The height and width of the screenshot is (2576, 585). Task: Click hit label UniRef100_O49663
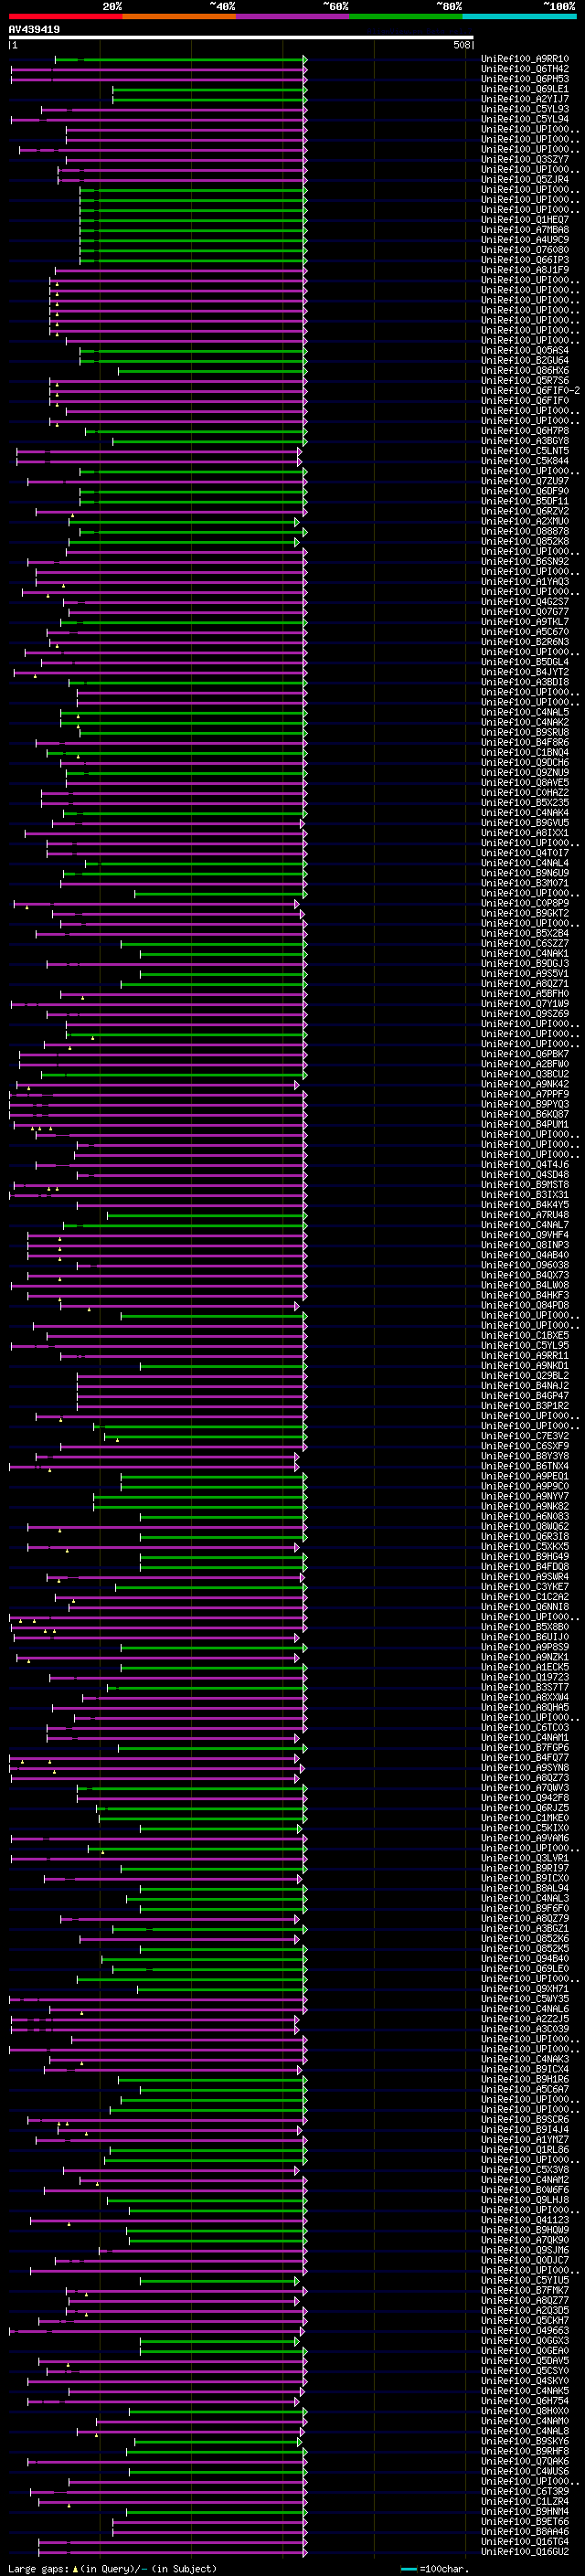coord(525,2330)
